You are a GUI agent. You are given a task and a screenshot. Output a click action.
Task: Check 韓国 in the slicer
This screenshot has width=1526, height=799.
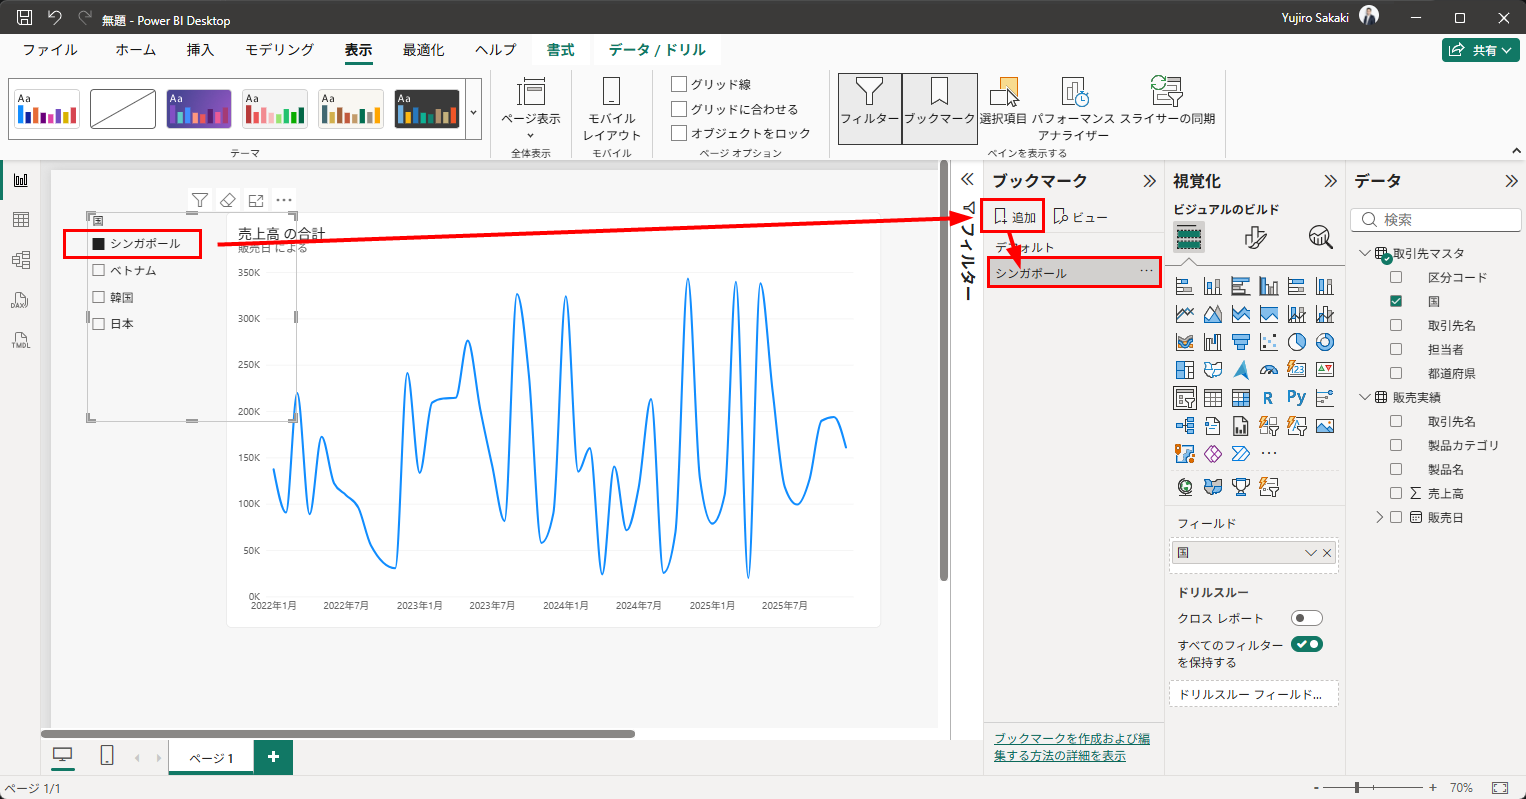click(99, 297)
